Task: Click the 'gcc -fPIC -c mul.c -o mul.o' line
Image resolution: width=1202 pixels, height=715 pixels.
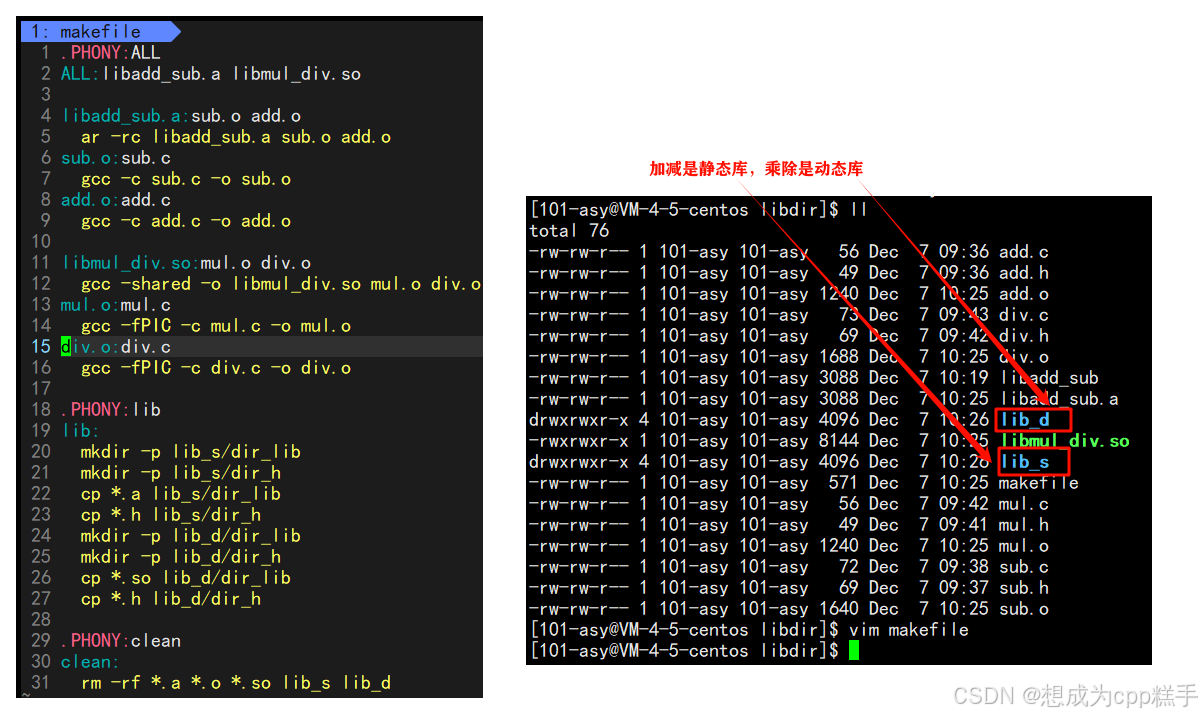Action: (216, 326)
